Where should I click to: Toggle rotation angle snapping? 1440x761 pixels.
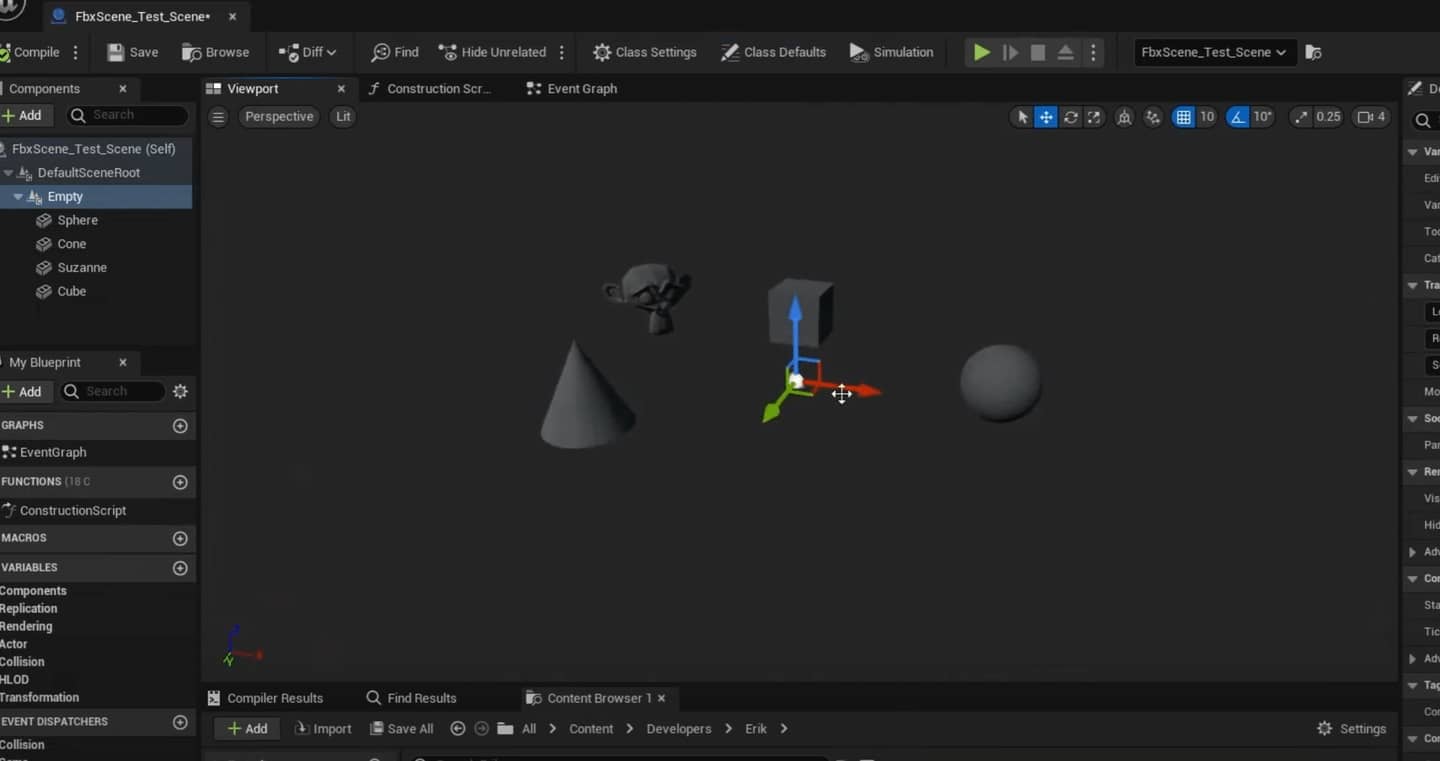coord(1238,117)
